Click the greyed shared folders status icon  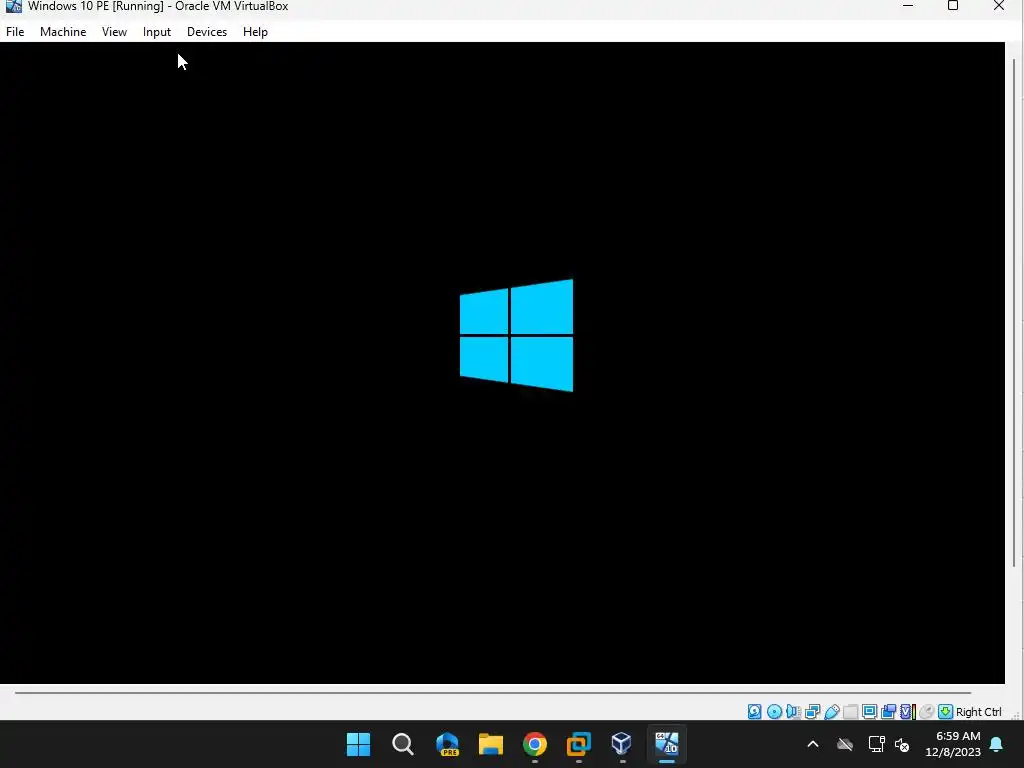pos(850,712)
